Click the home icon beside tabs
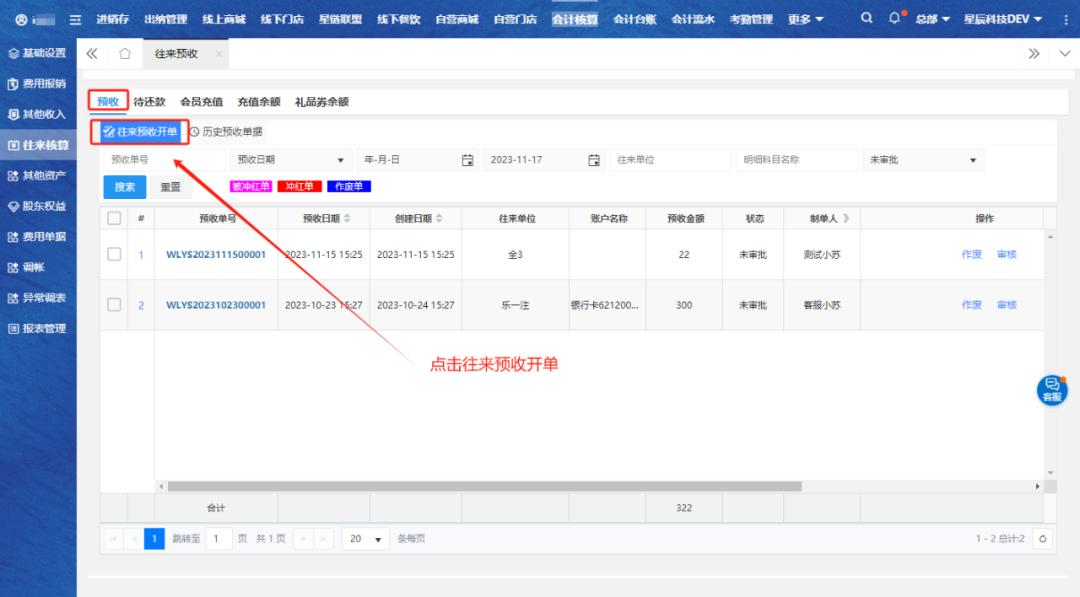 pos(124,54)
